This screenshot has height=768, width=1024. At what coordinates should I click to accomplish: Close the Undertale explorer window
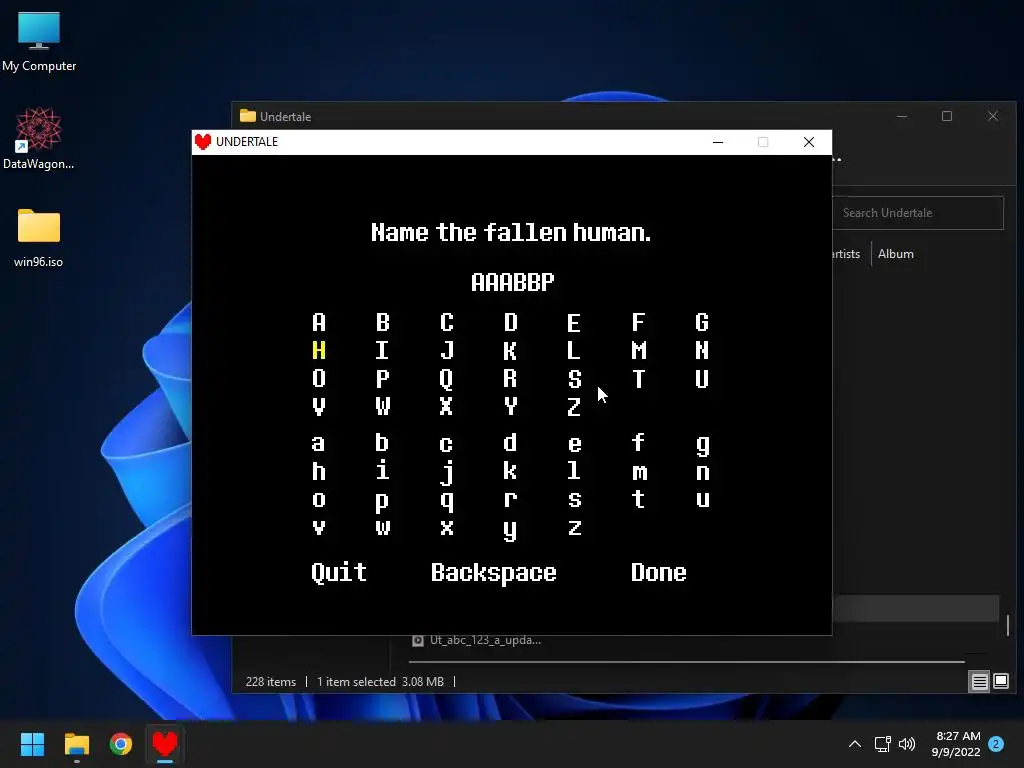993,116
